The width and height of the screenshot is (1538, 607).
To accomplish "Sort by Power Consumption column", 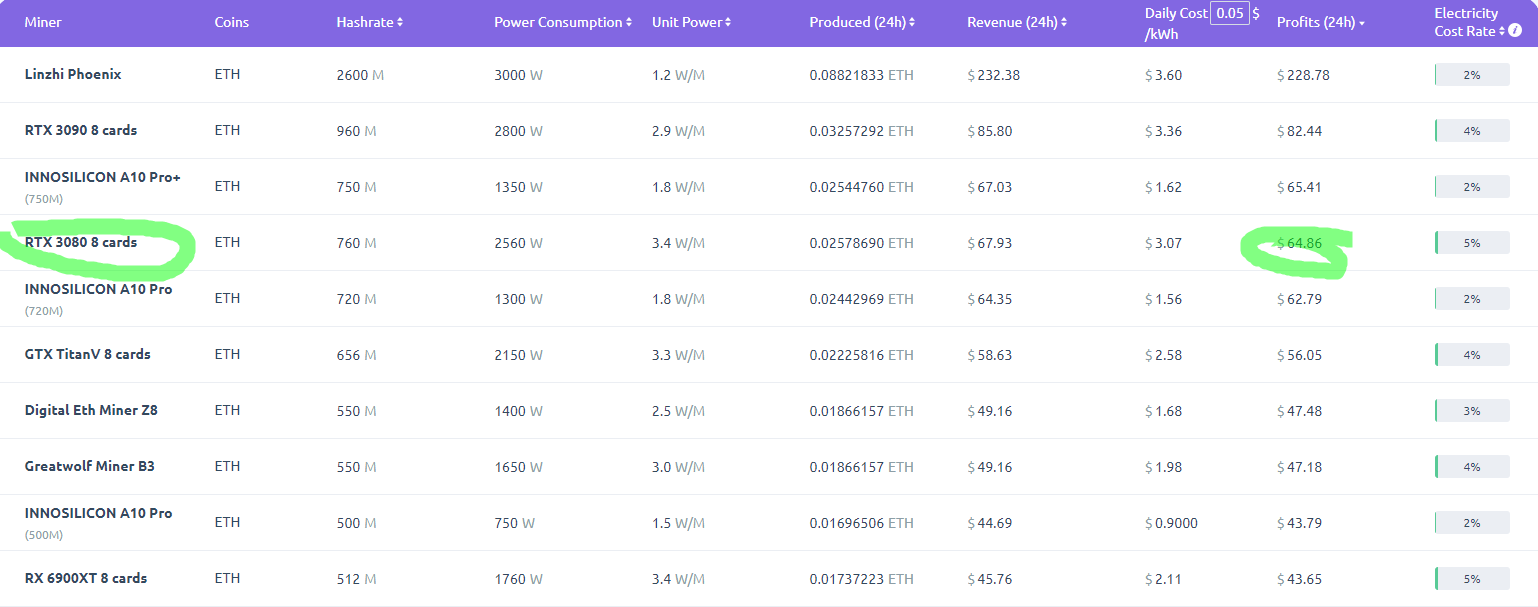I will pyautogui.click(x=562, y=22).
